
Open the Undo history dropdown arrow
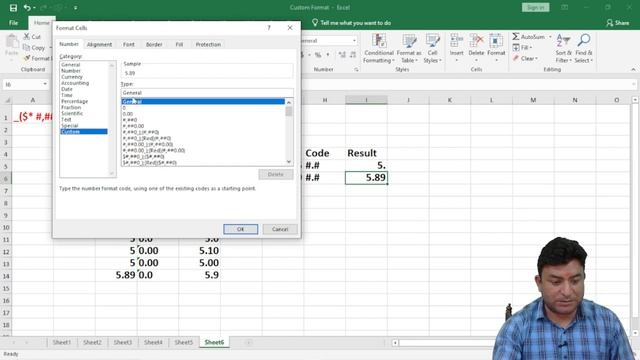coord(34,8)
